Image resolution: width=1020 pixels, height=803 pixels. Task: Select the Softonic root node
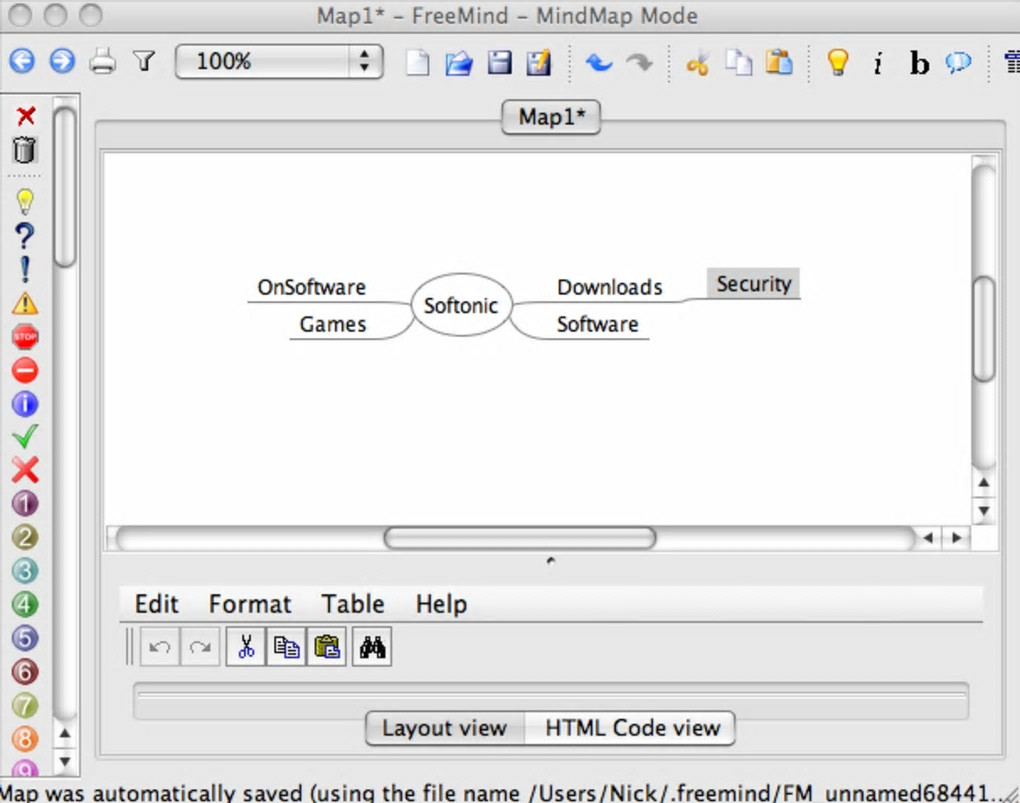pyautogui.click(x=461, y=305)
